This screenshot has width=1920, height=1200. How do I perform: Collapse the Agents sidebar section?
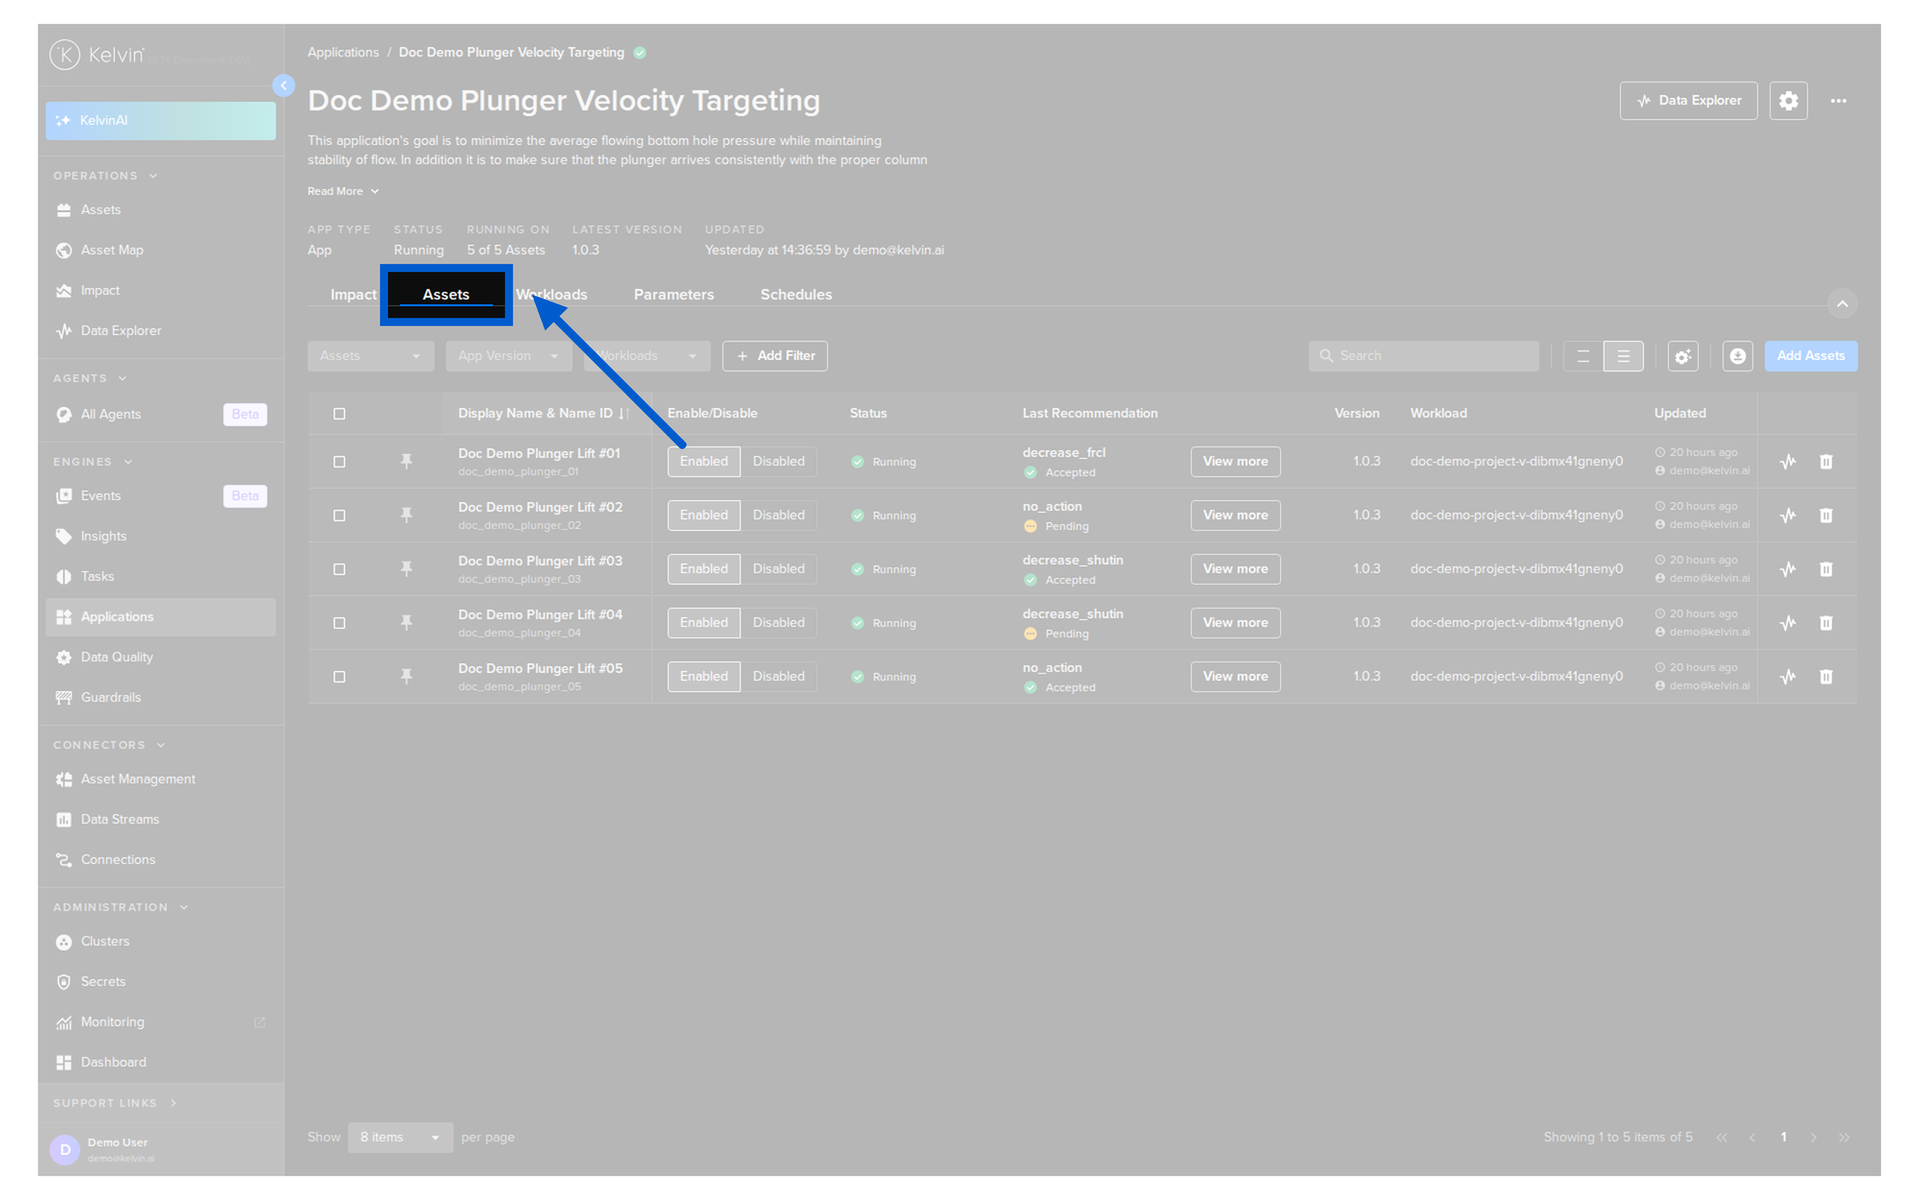click(x=90, y=379)
